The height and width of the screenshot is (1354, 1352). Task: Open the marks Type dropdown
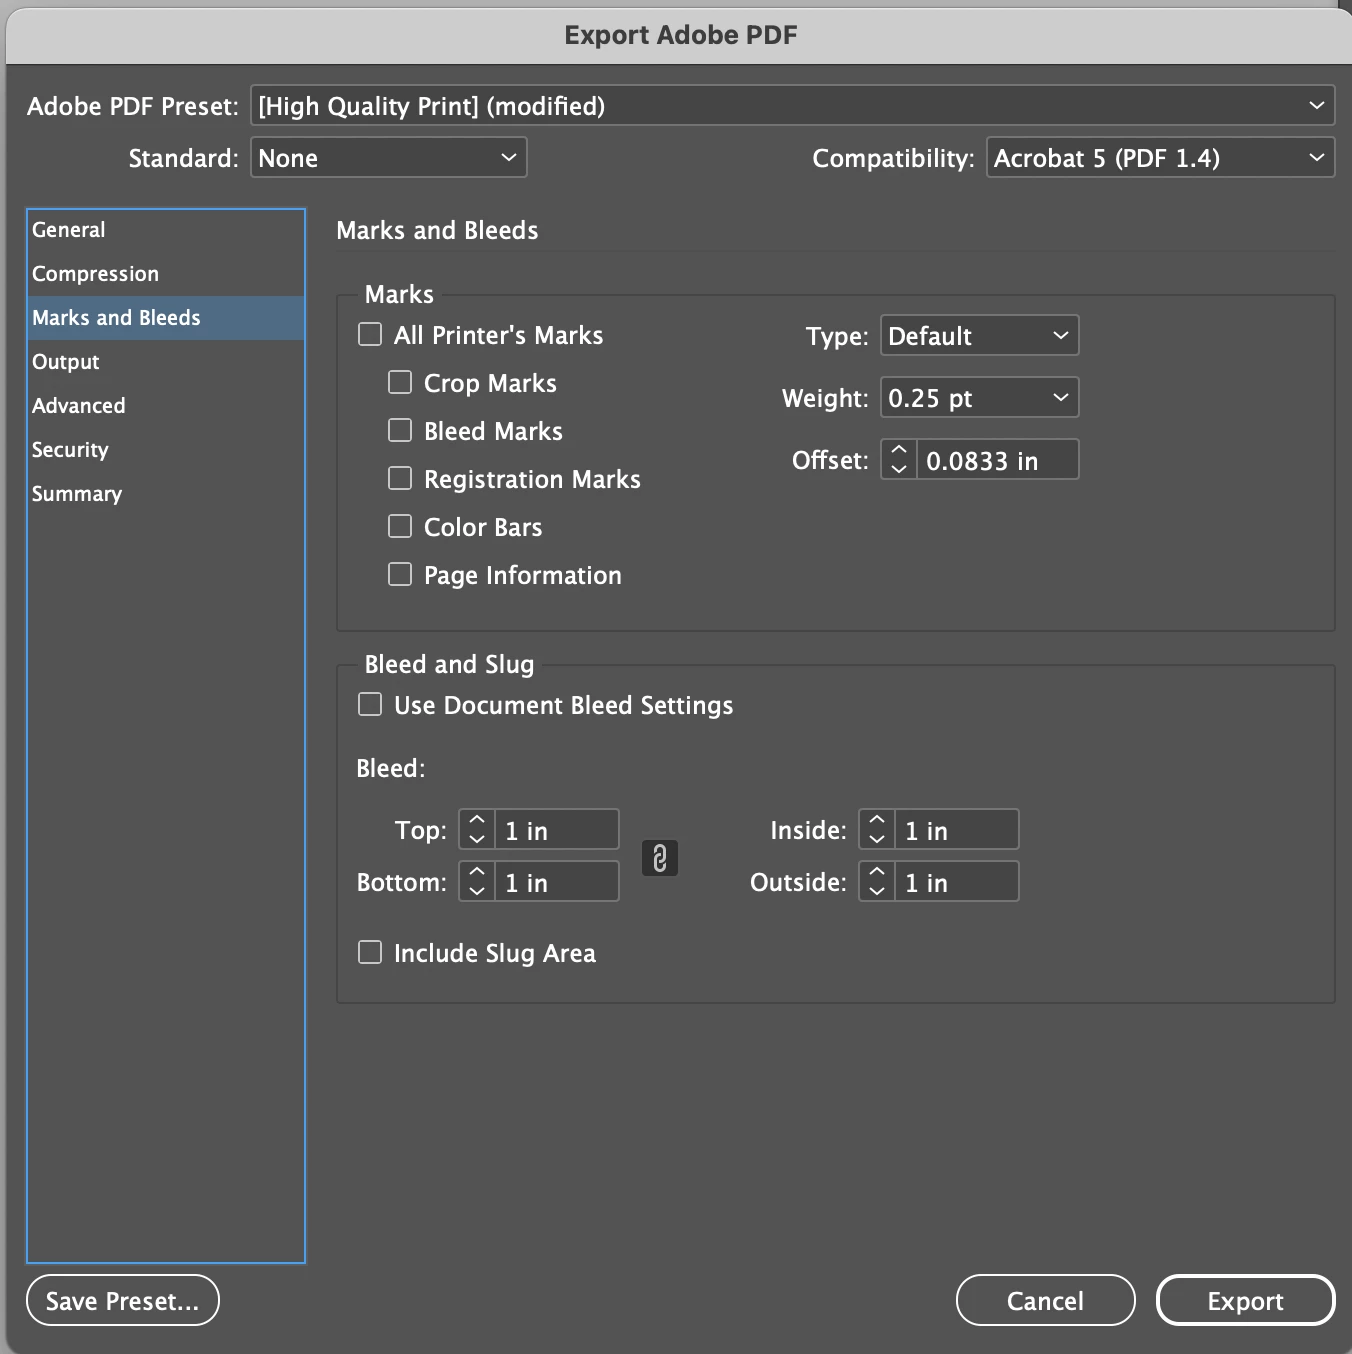pos(979,335)
